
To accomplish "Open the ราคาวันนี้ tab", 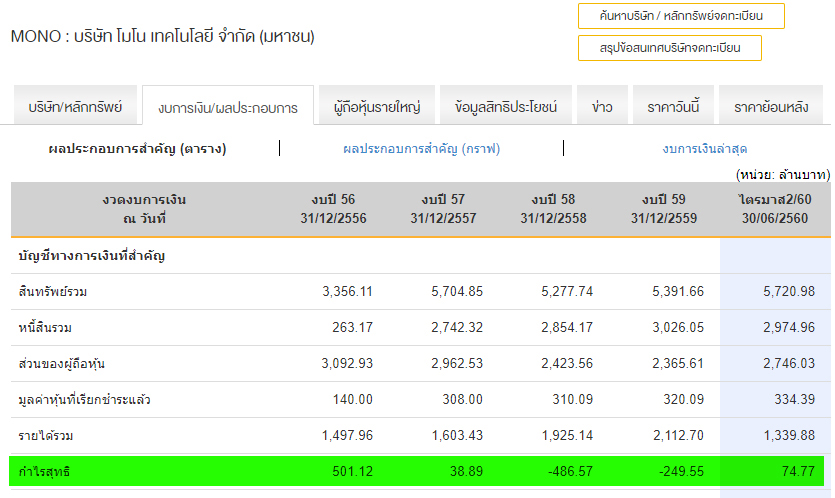I will 673,107.
